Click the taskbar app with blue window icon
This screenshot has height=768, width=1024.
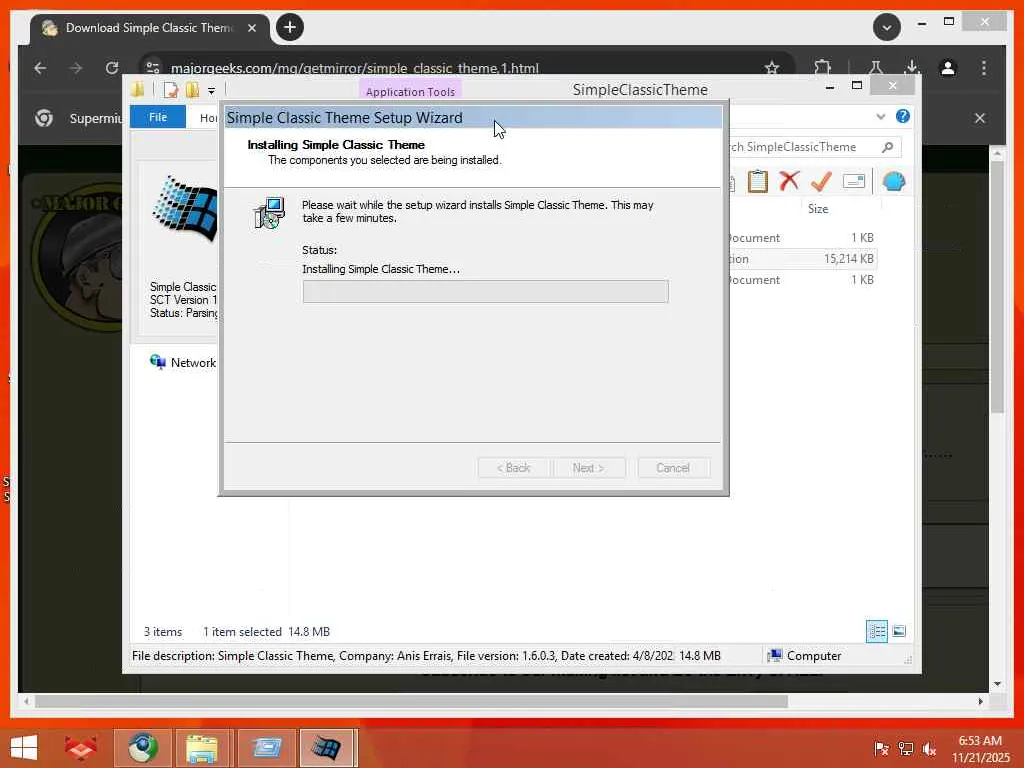(x=266, y=748)
